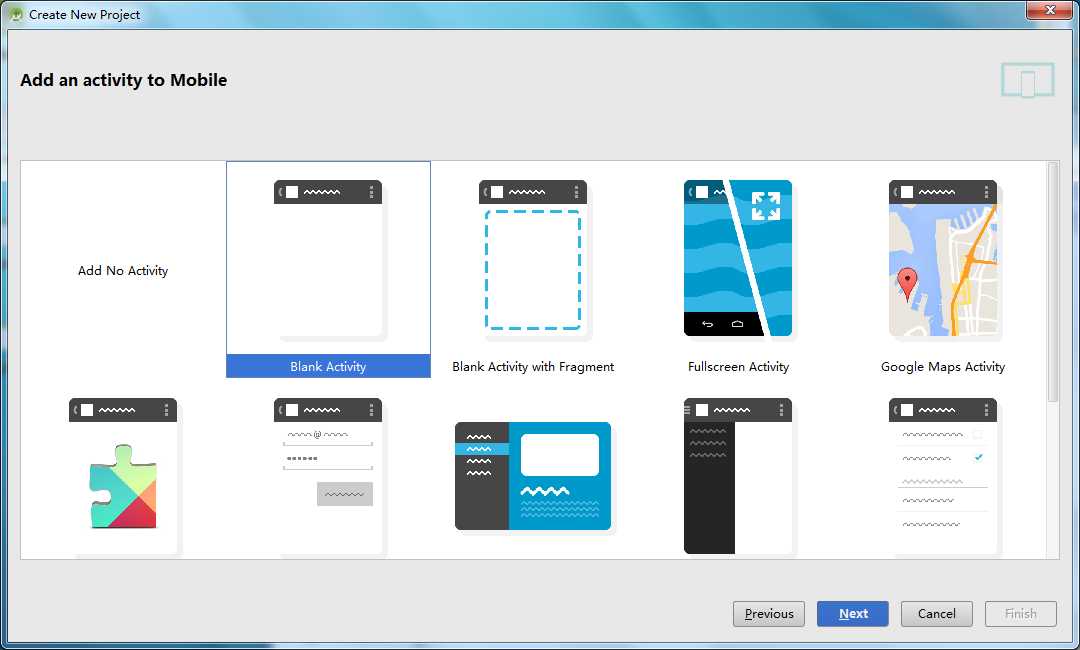Click the activity gallery vertical scrollbar

[1052, 282]
